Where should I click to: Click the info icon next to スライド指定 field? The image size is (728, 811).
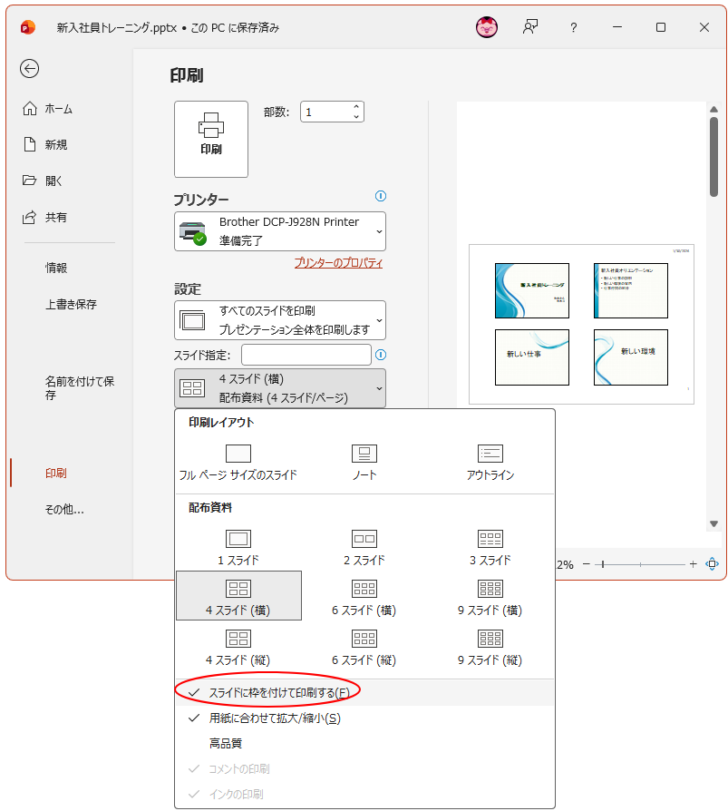tap(381, 355)
